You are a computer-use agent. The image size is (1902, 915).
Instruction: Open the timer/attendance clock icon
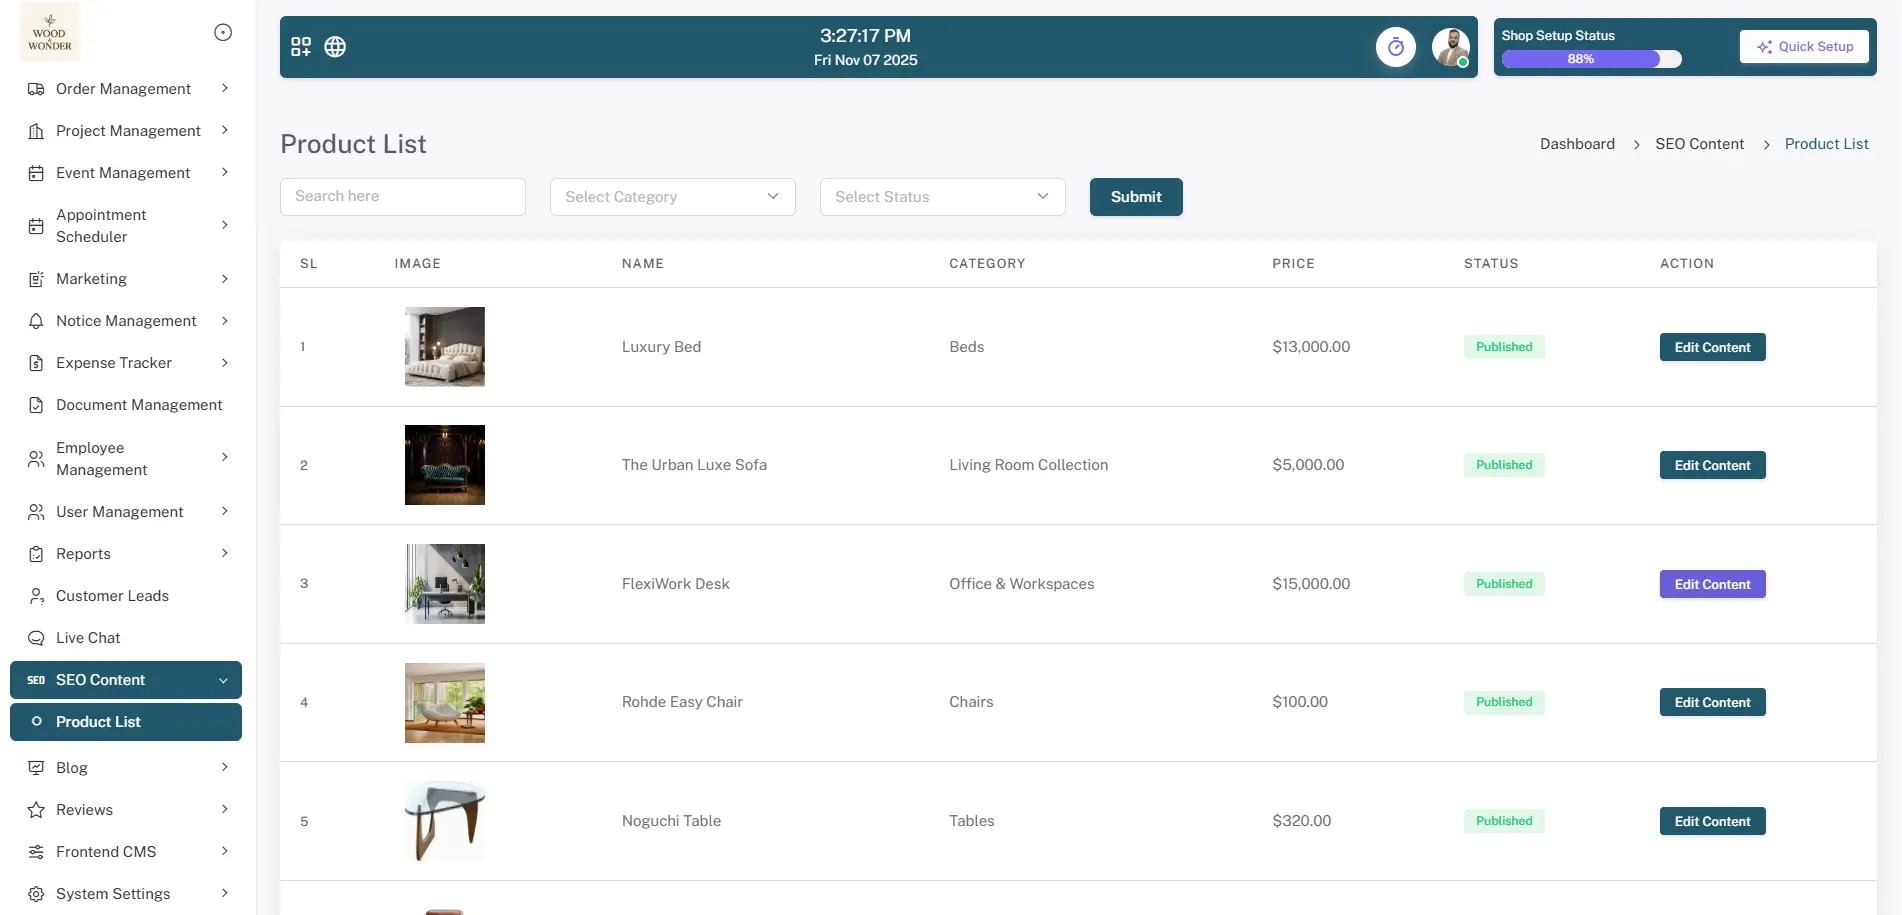(1396, 46)
